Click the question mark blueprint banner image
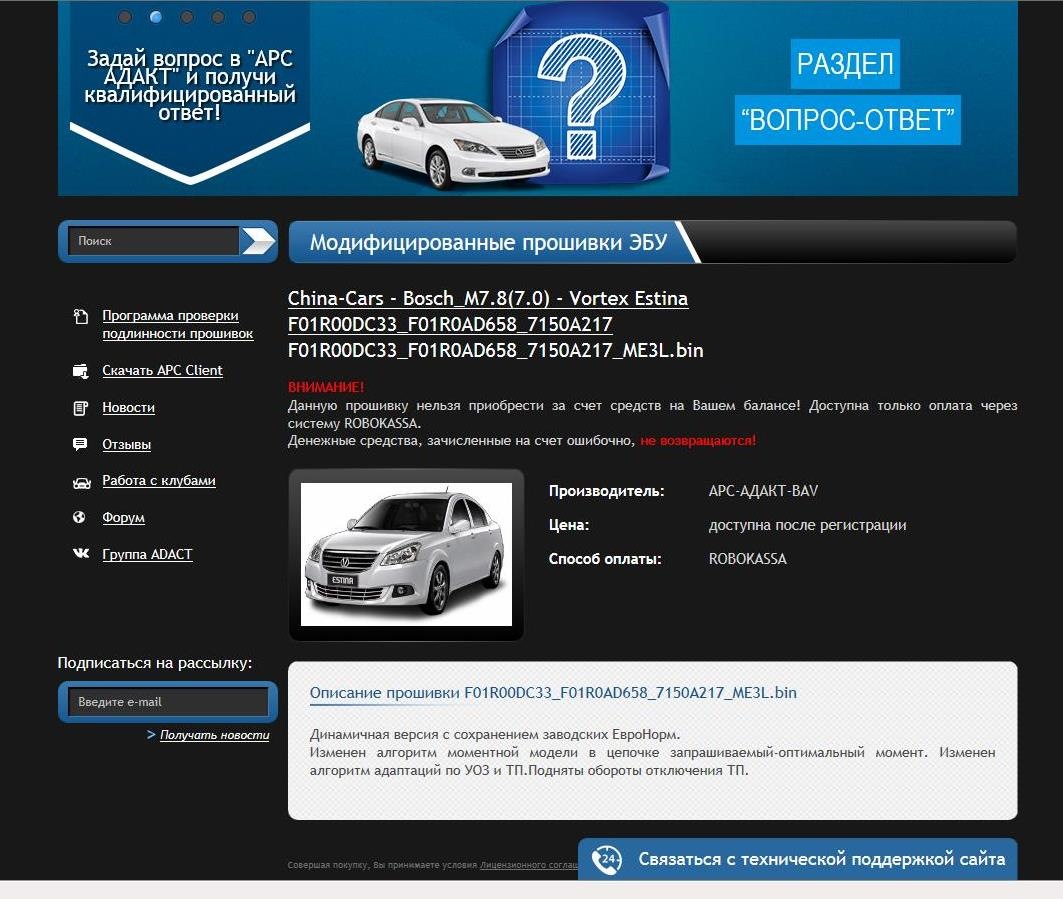This screenshot has height=899, width=1063. 581,95
